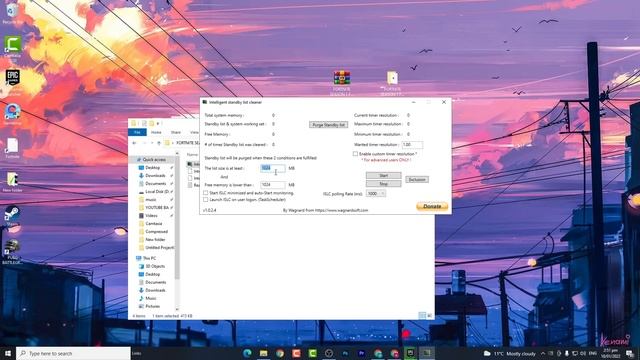Image resolution: width=640 pixels, height=360 pixels.
Task: Open the notification center in the system tray
Action: [630, 353]
